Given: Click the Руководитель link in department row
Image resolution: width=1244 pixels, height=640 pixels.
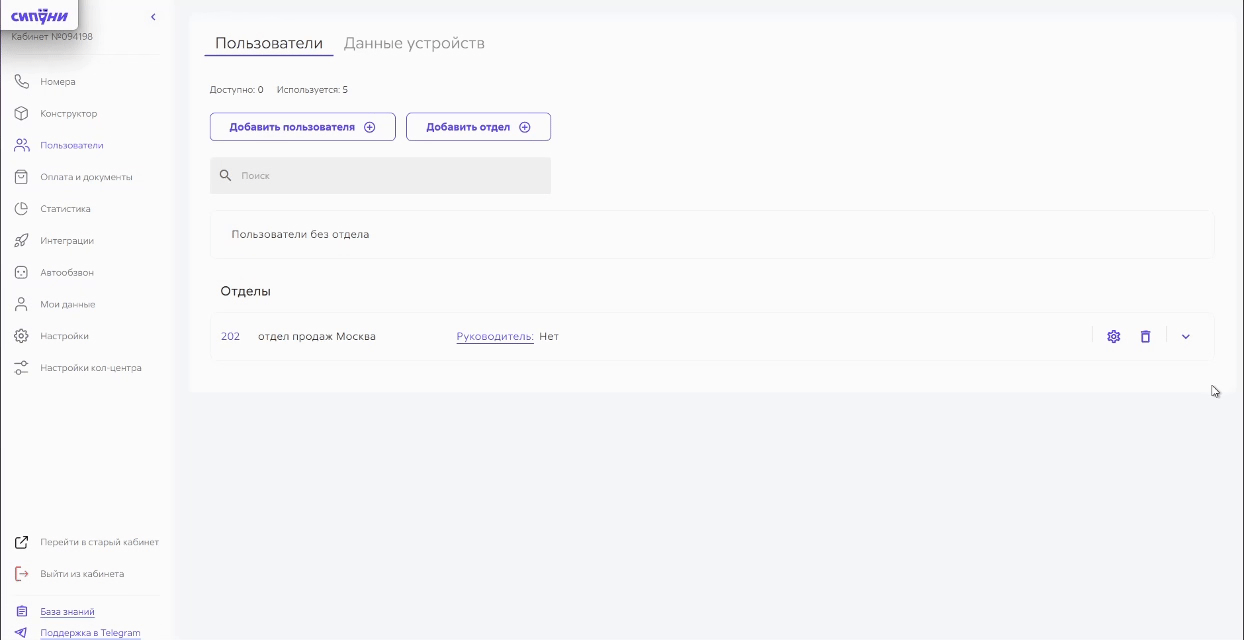Looking at the screenshot, I should 494,337.
